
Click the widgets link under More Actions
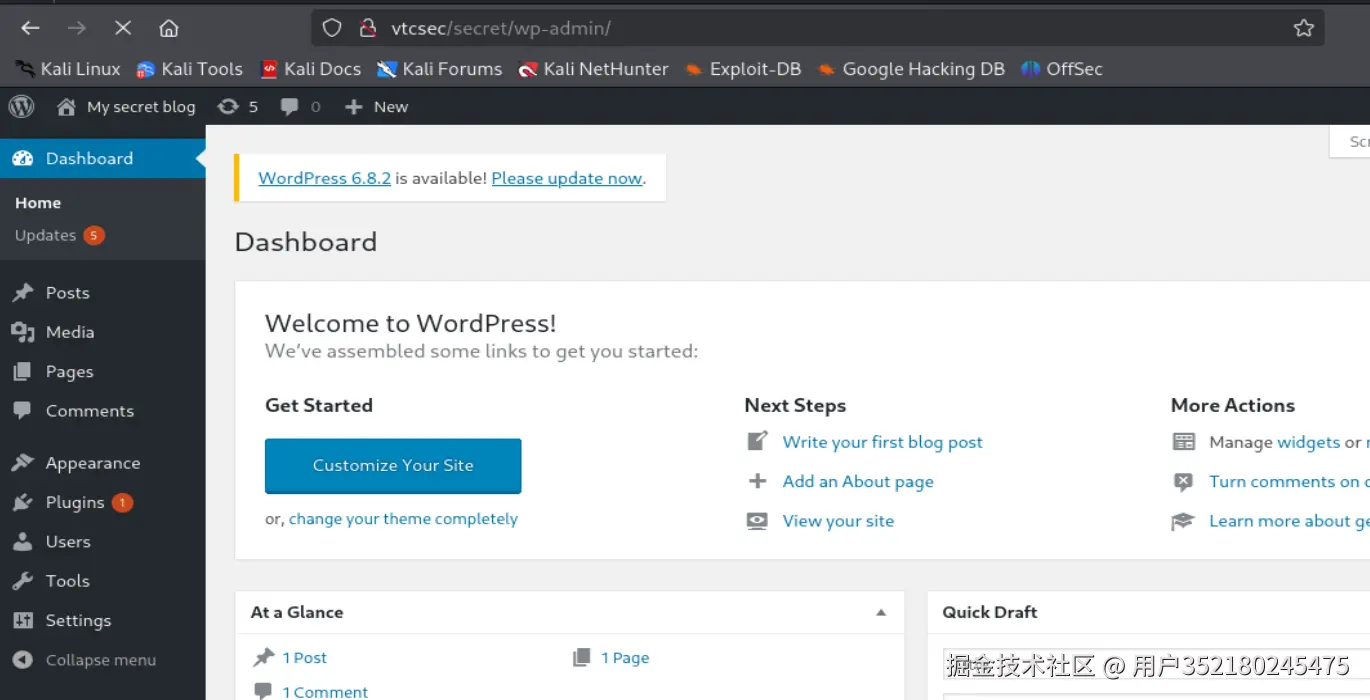(x=1308, y=442)
